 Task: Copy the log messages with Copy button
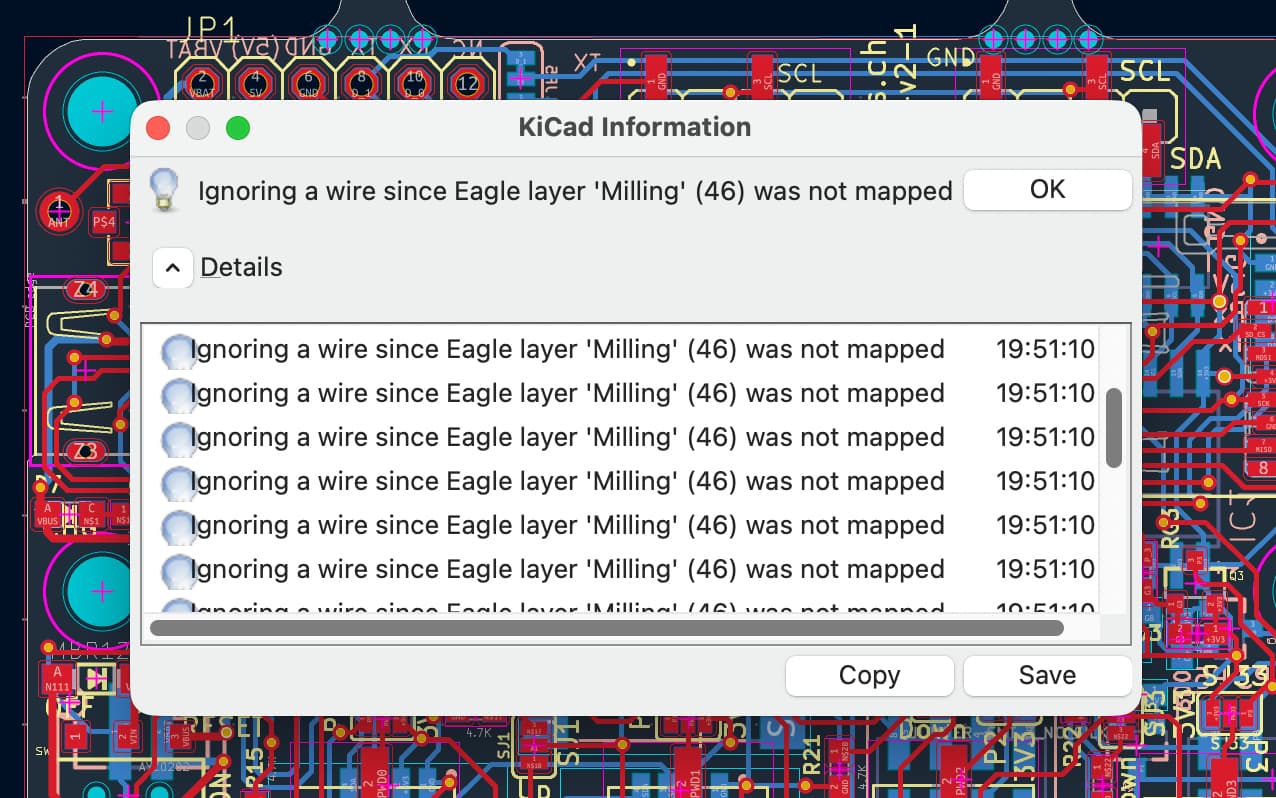[x=869, y=675]
